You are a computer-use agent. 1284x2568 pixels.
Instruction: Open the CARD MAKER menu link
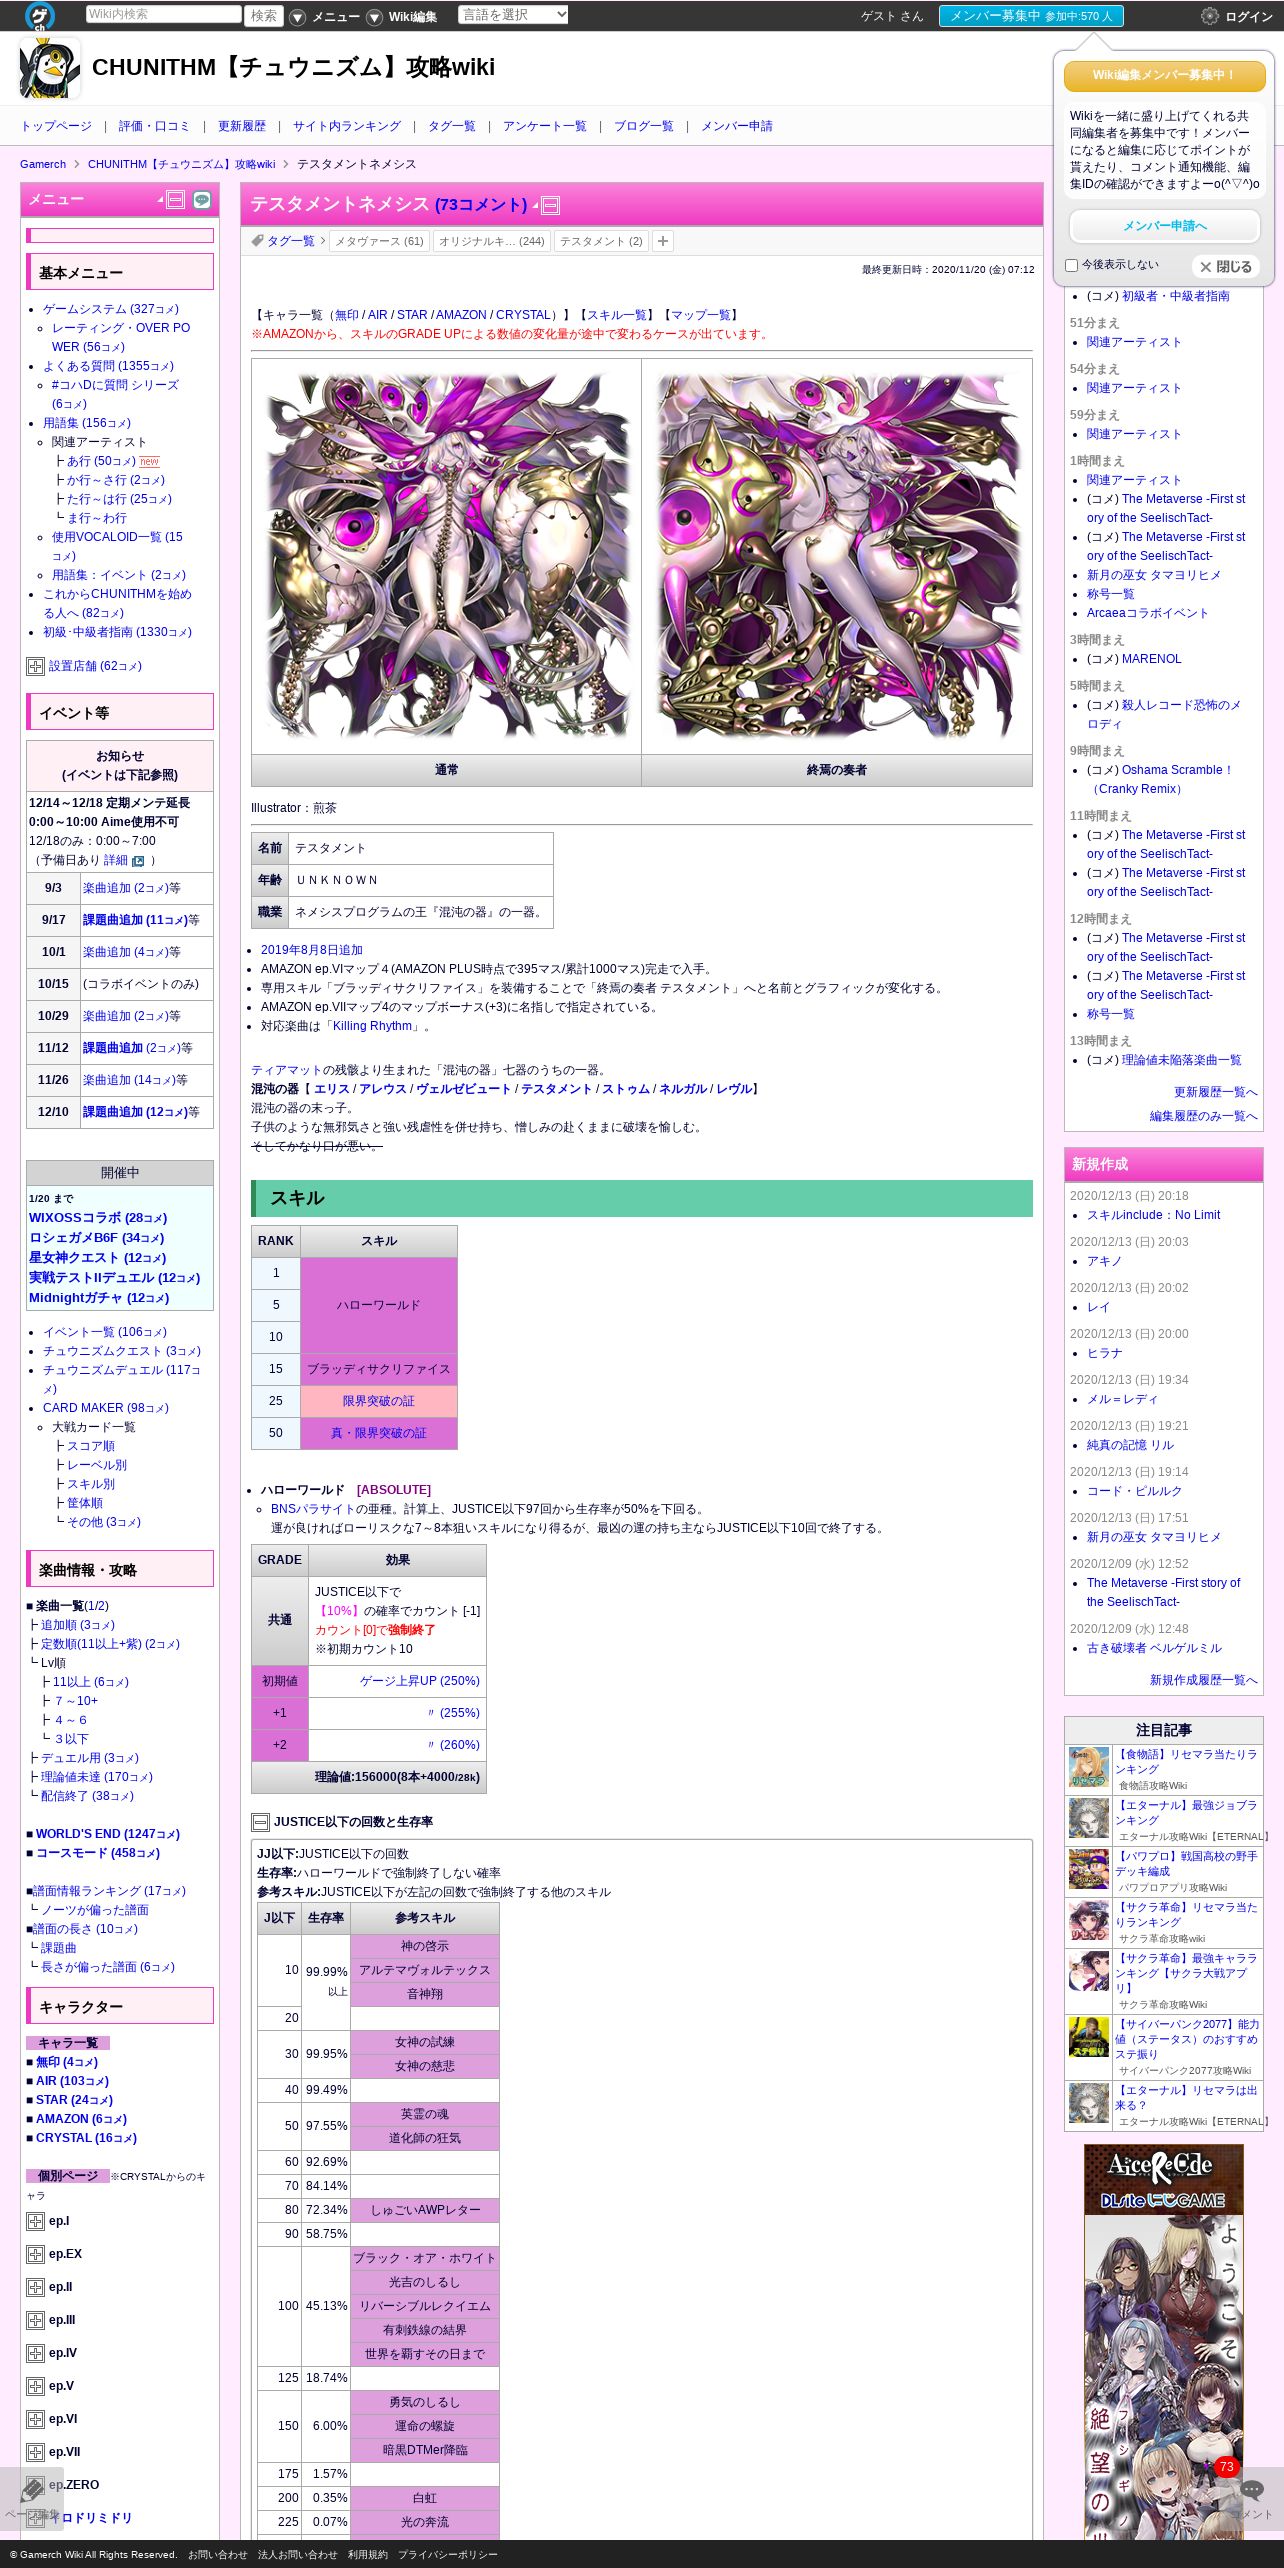pyautogui.click(x=106, y=1408)
